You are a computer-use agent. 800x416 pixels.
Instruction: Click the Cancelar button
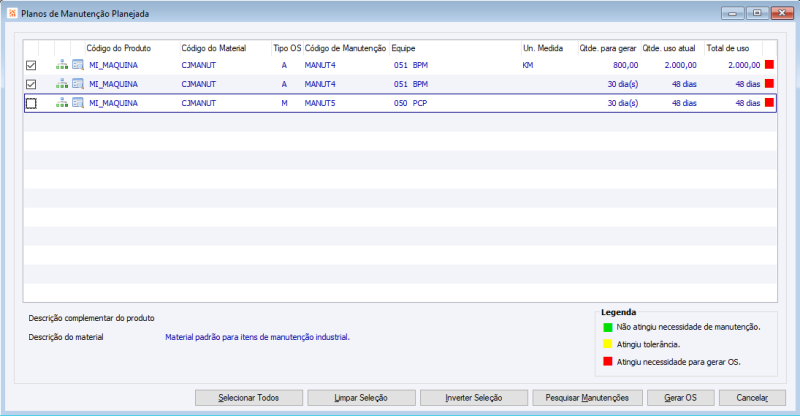(752, 398)
